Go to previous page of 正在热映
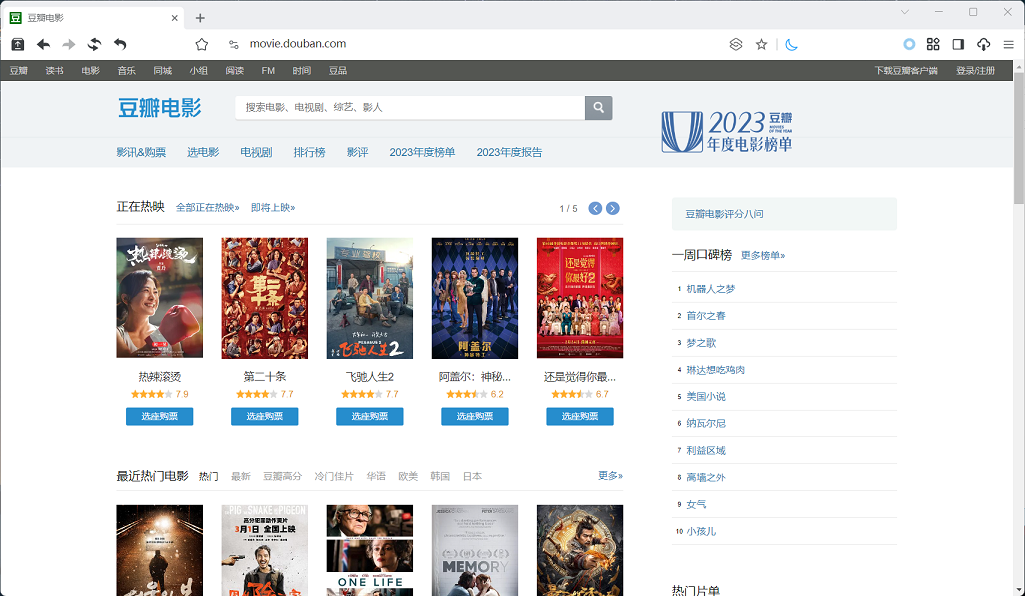Screen dimensions: 1025x596 tap(595, 208)
